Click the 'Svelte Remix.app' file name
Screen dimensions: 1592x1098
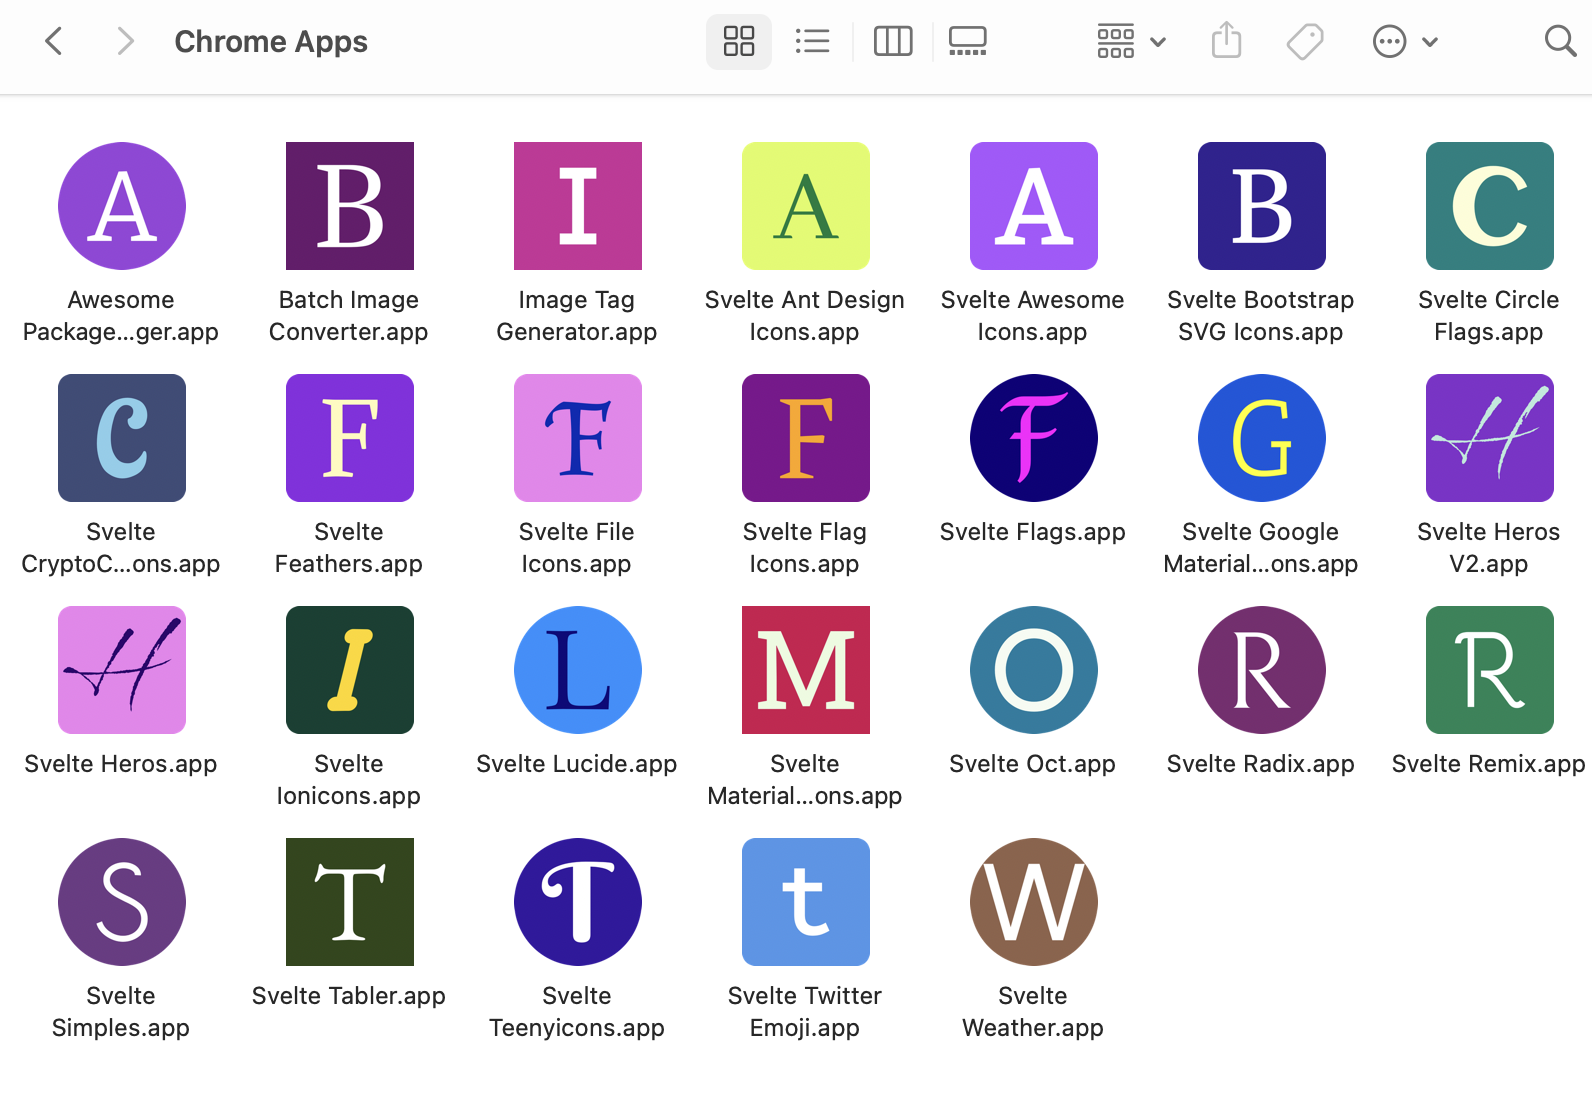[x=1489, y=764]
